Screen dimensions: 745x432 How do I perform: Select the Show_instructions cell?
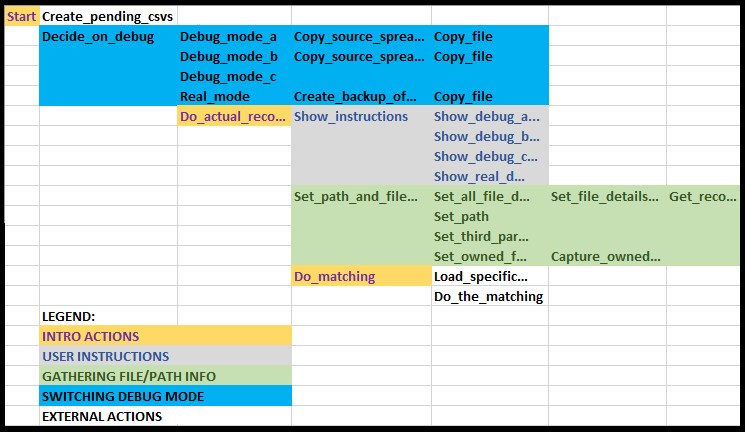pyautogui.click(x=351, y=117)
